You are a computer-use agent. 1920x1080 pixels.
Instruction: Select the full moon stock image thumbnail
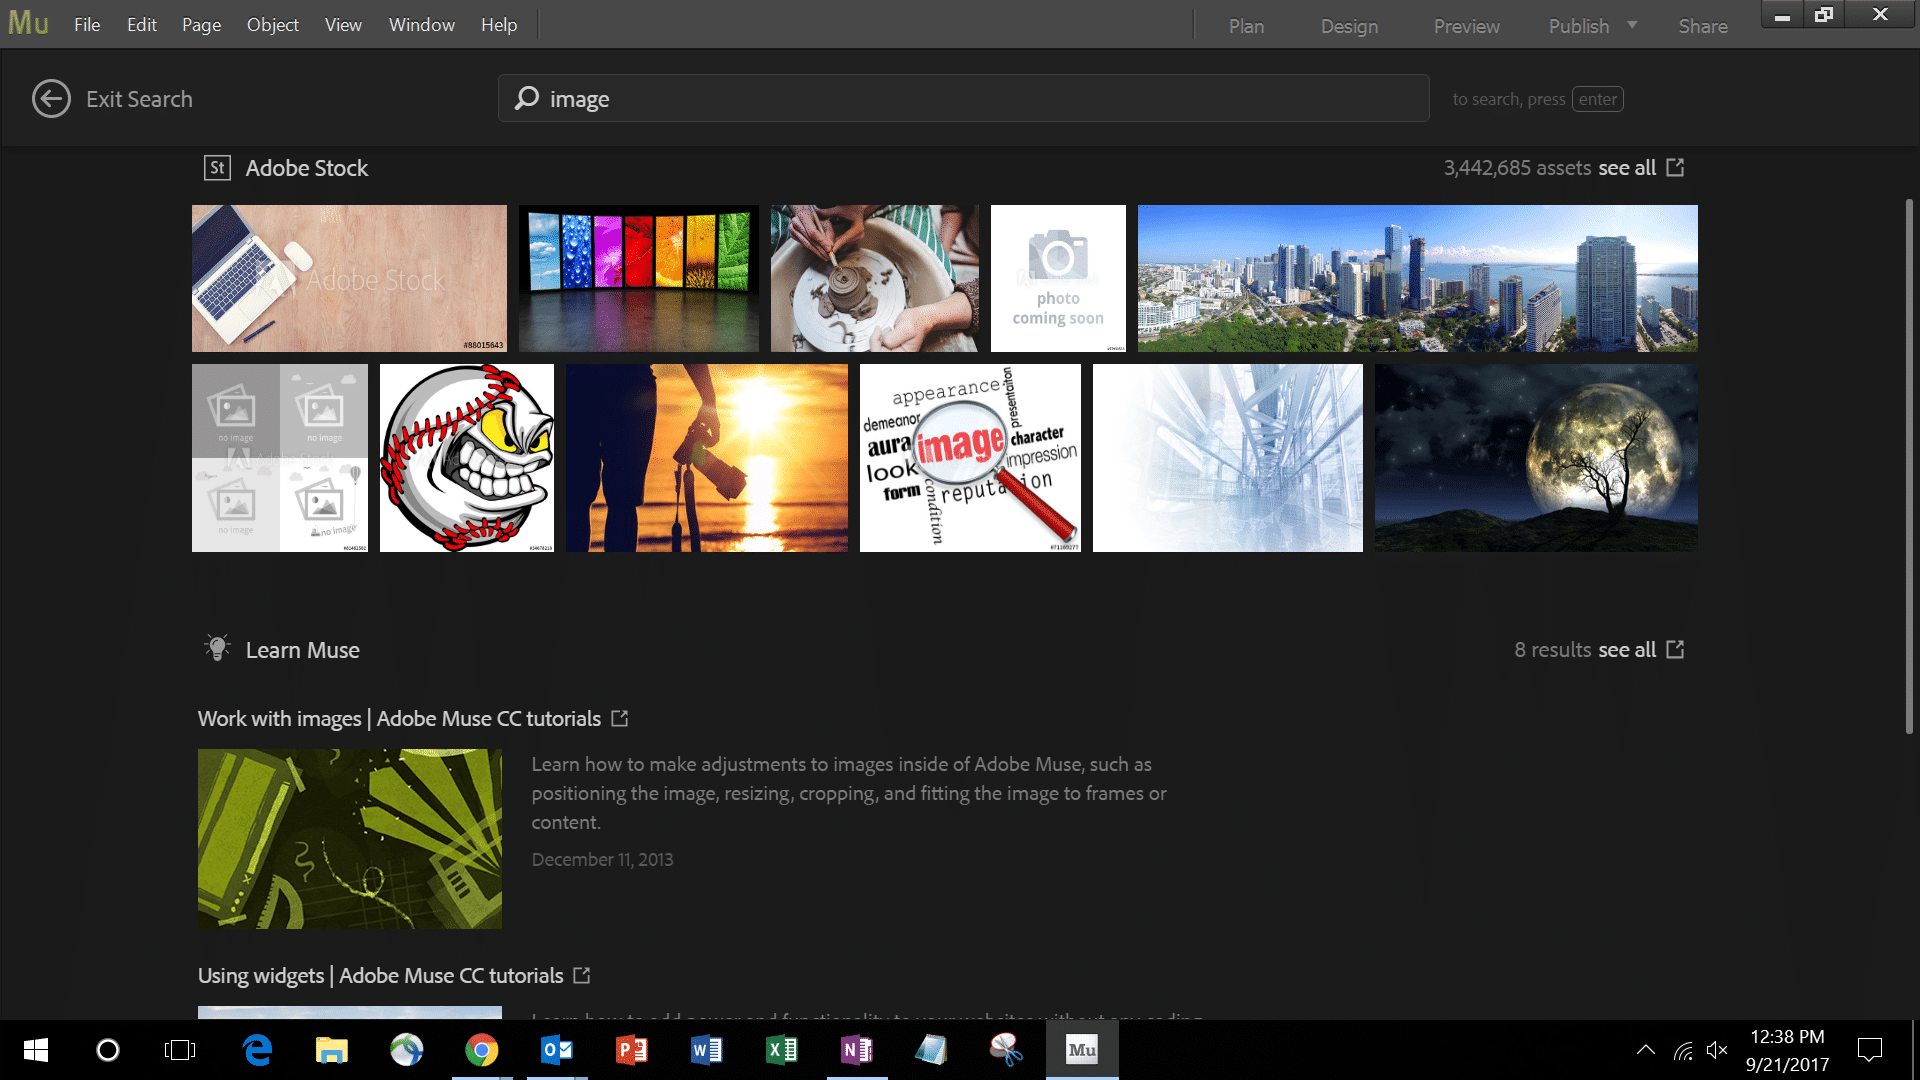click(1535, 457)
